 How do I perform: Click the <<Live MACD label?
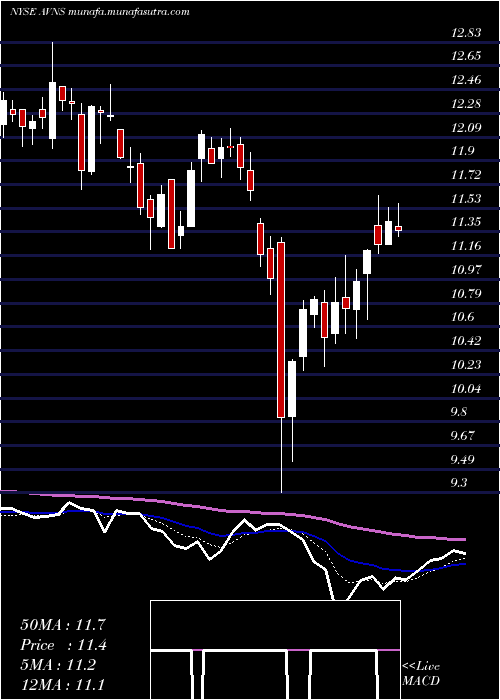click(x=421, y=673)
